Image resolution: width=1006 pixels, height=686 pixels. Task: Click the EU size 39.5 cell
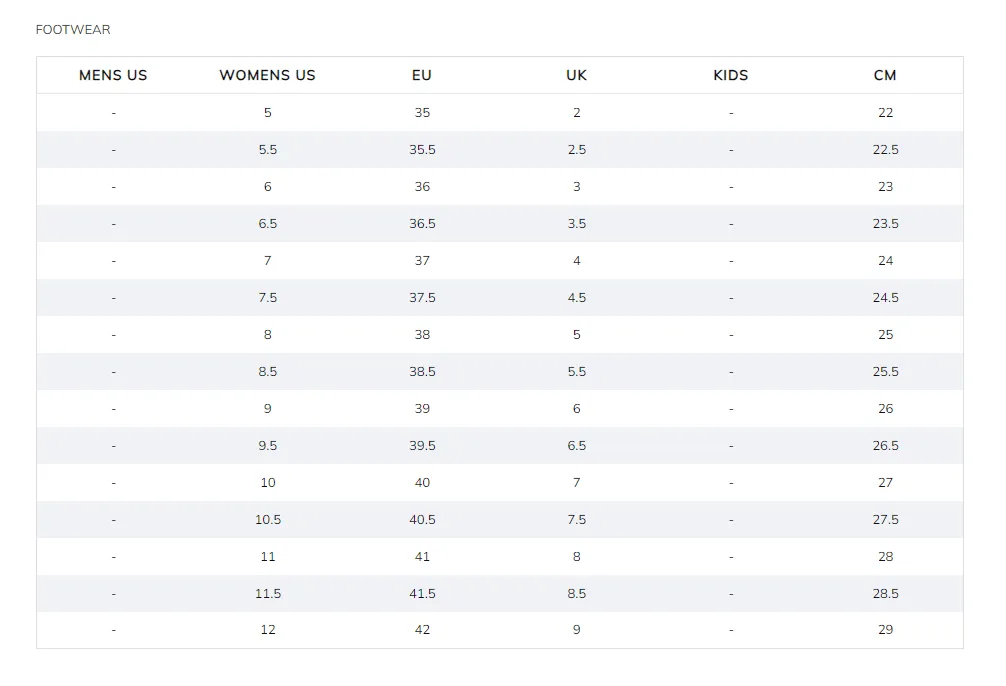point(422,445)
